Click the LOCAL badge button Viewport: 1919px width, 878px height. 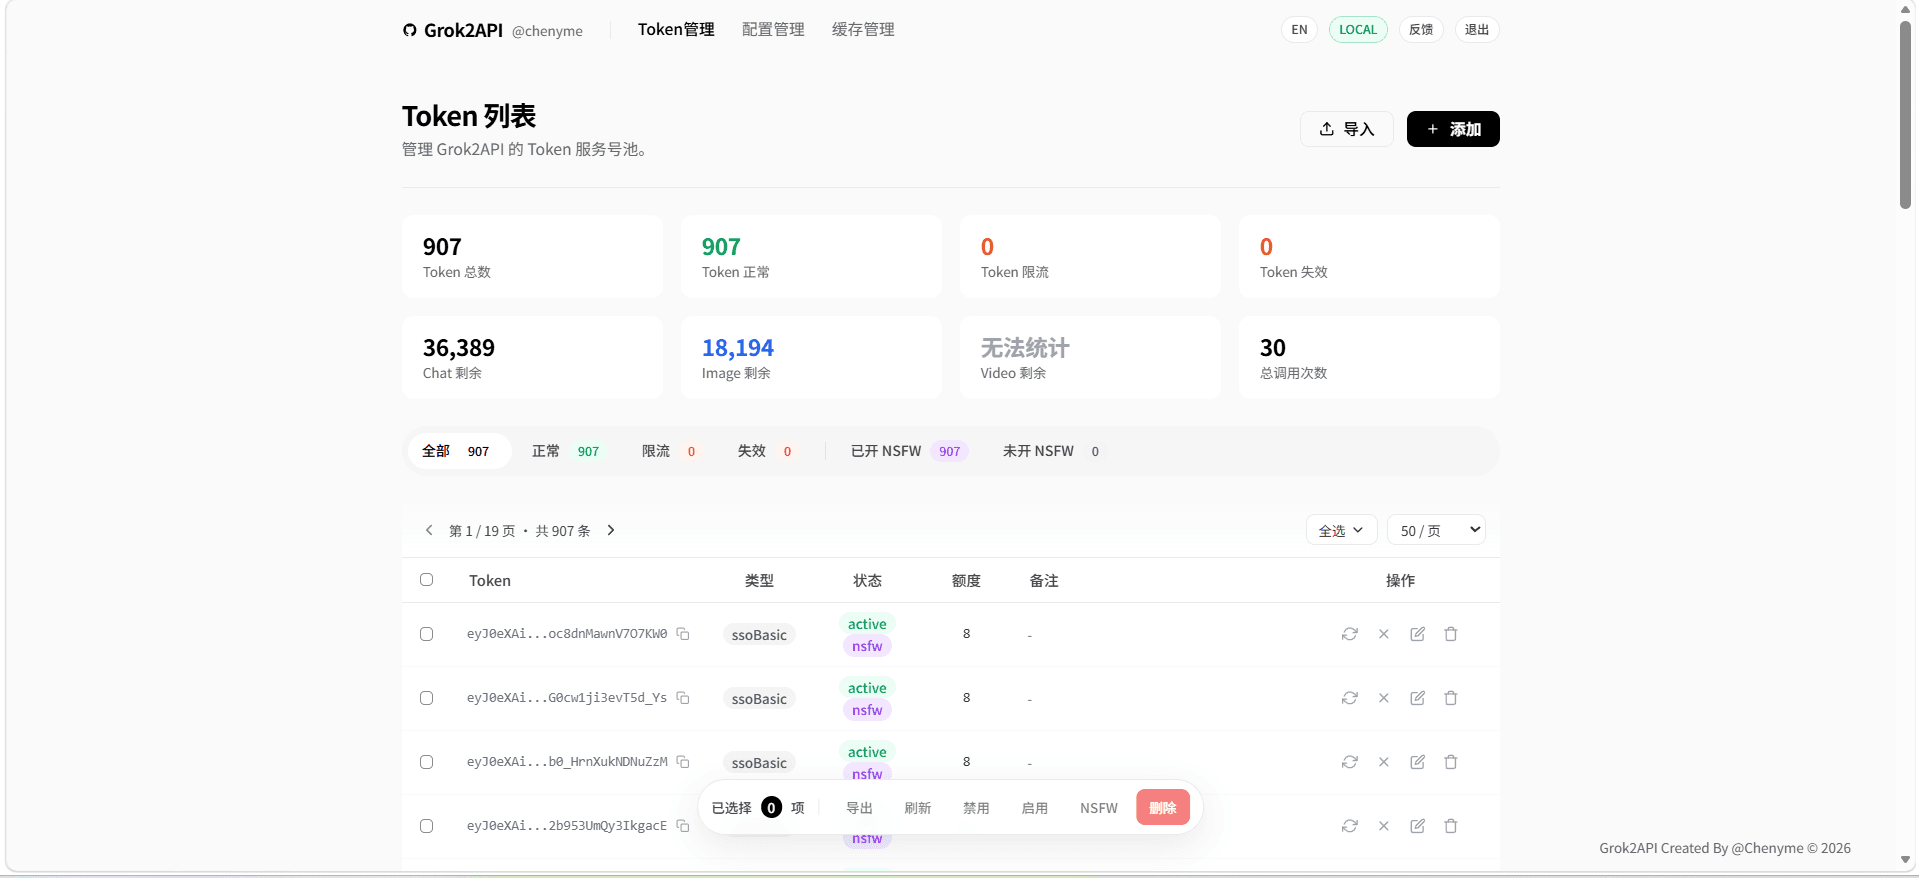pos(1358,30)
